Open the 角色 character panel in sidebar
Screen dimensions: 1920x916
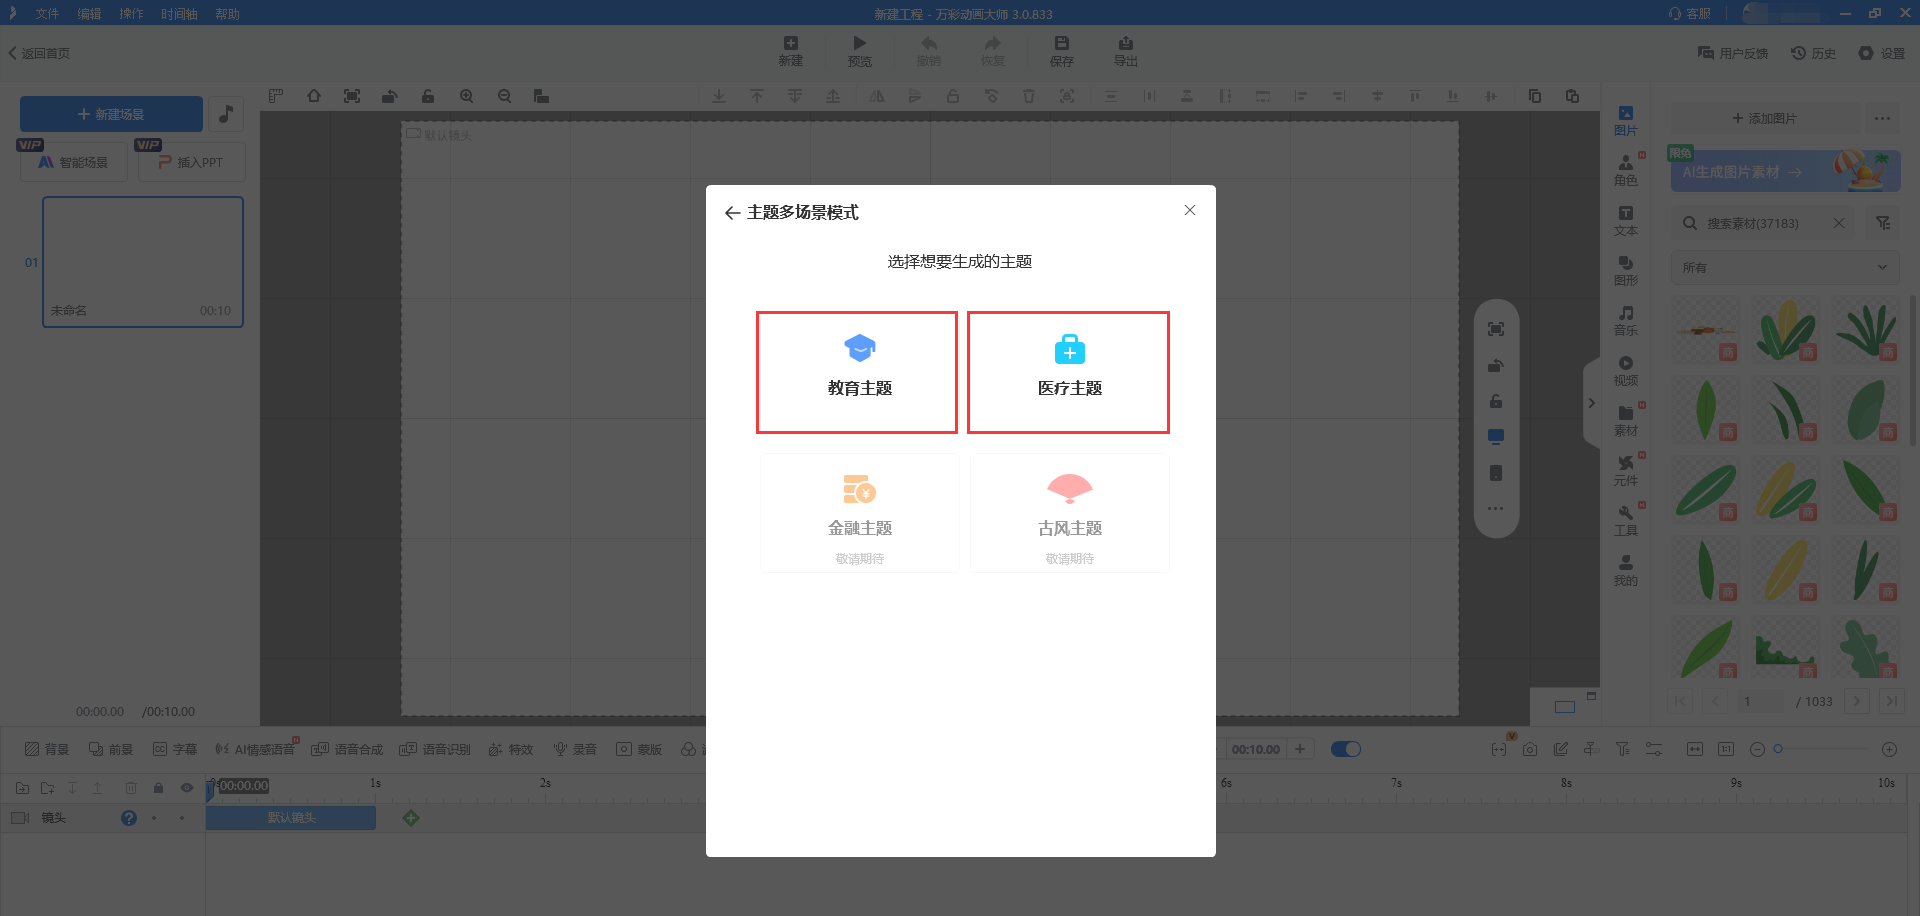(x=1625, y=170)
